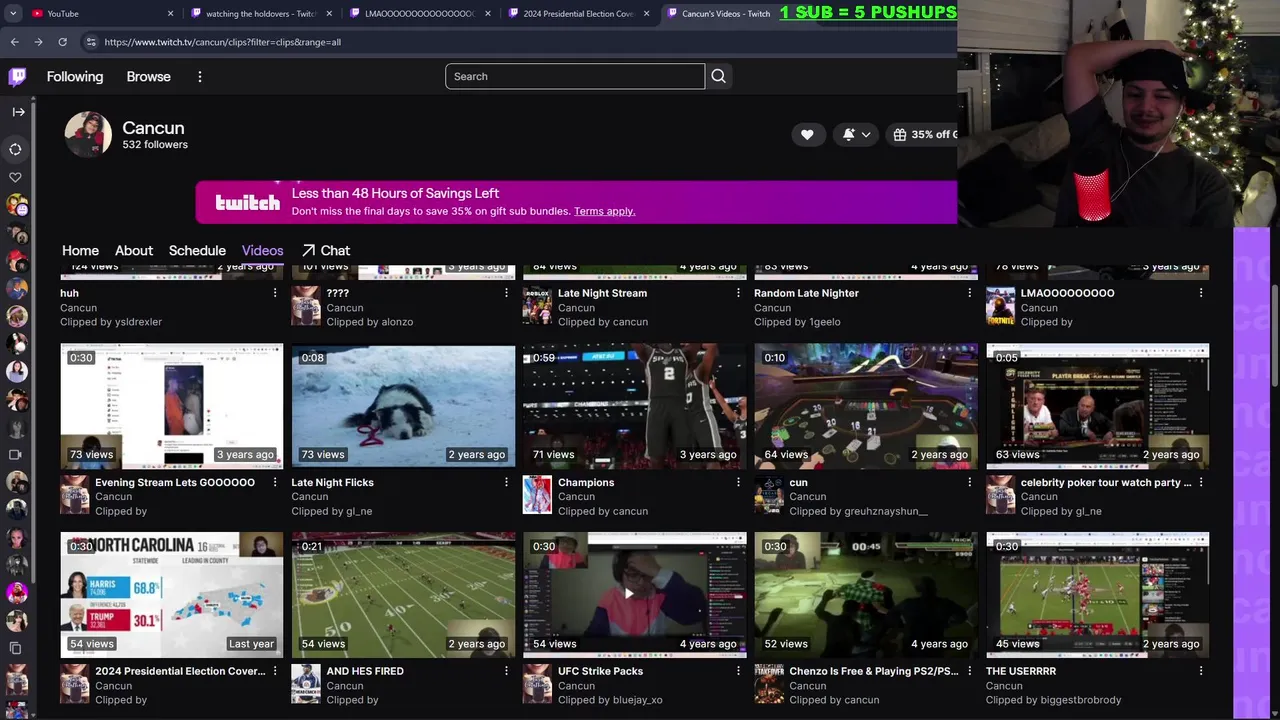Open the channel Home tab
The image size is (1280, 720).
coord(80,251)
